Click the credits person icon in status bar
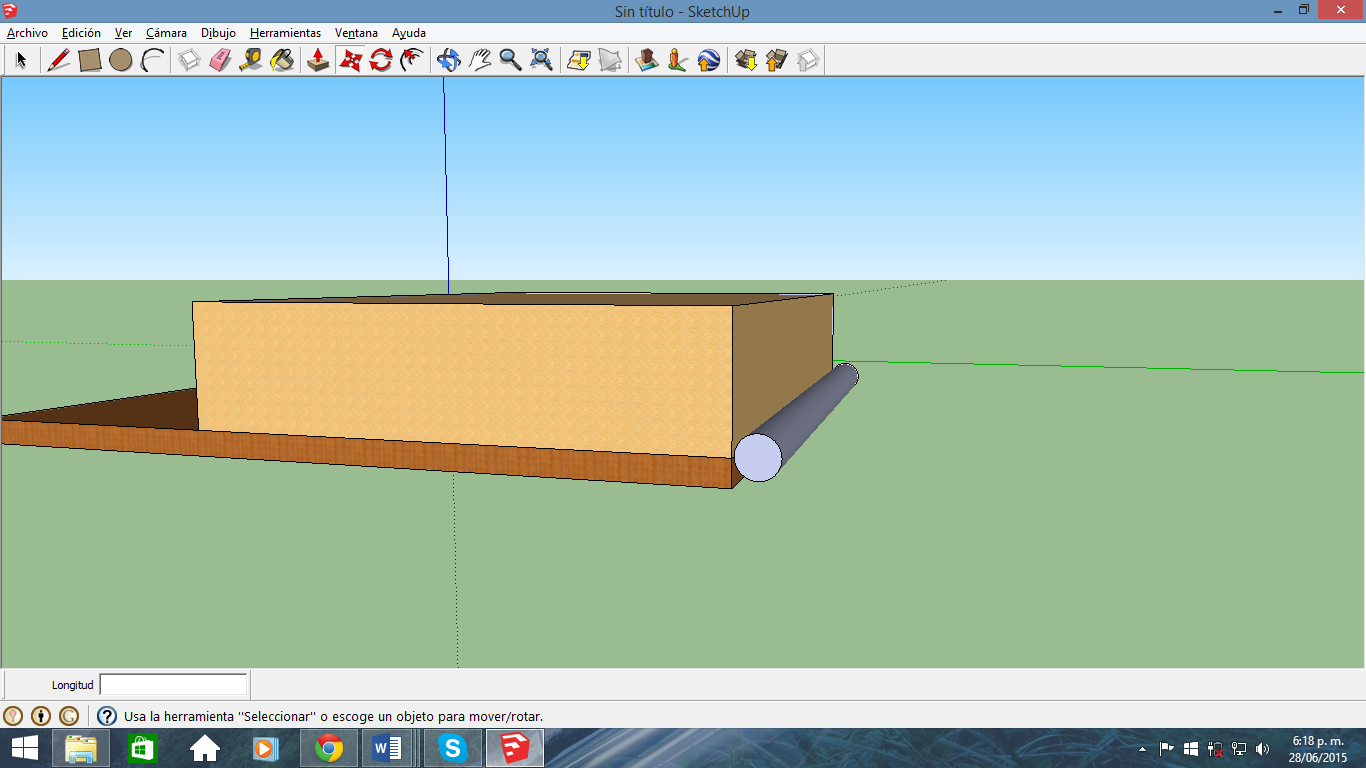This screenshot has height=768, width=1366. (x=41, y=716)
